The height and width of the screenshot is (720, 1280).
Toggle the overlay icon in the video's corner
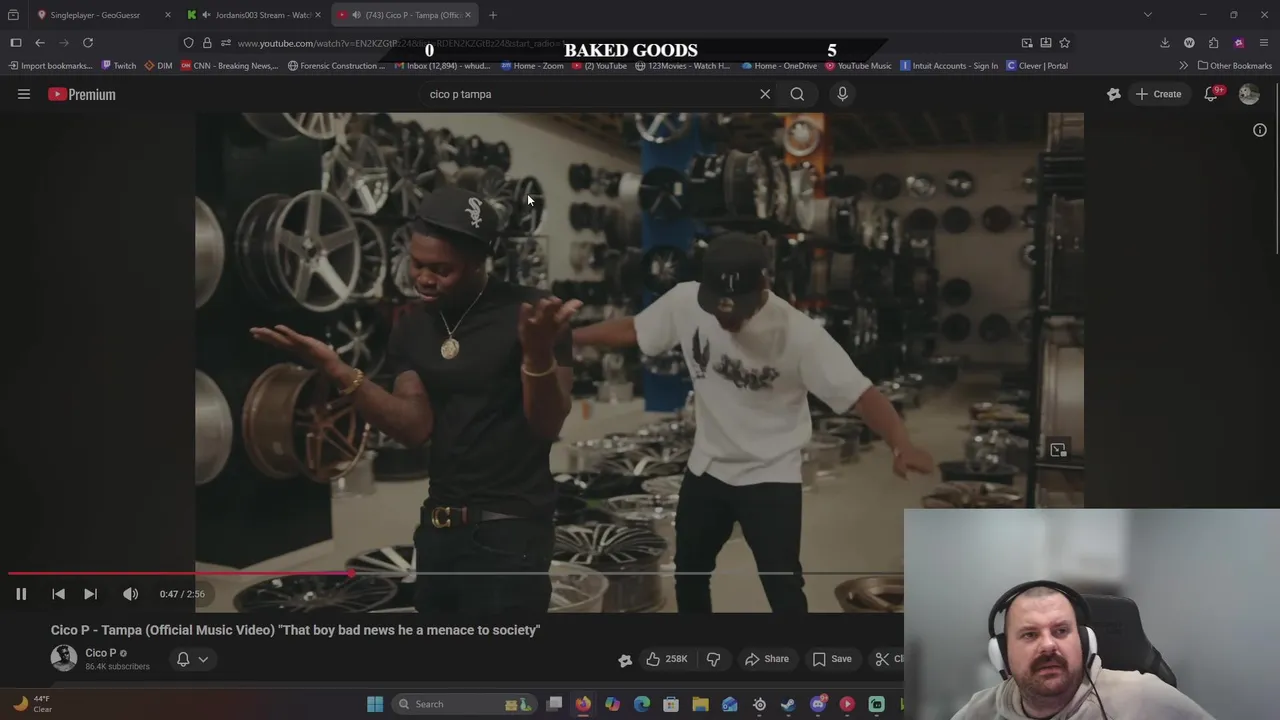tap(1059, 450)
